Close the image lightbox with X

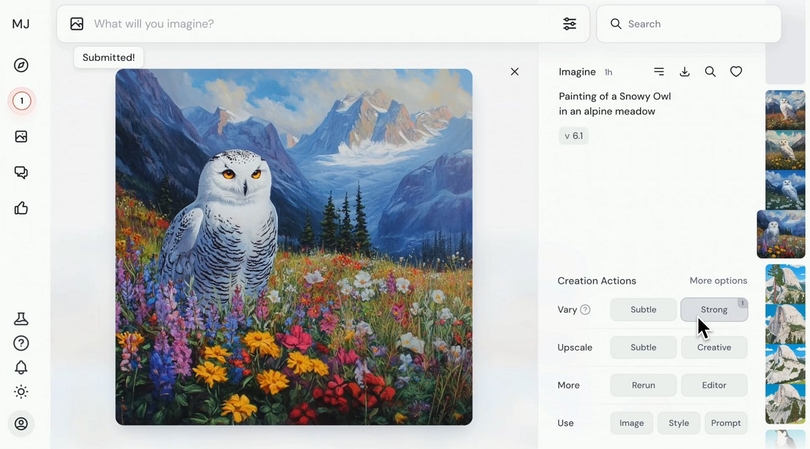[515, 72]
